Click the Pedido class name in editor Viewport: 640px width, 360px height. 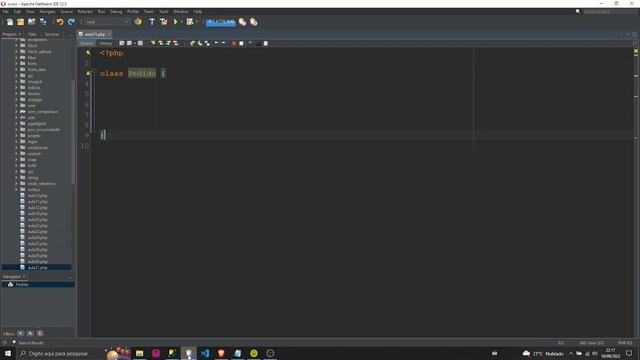pos(142,73)
